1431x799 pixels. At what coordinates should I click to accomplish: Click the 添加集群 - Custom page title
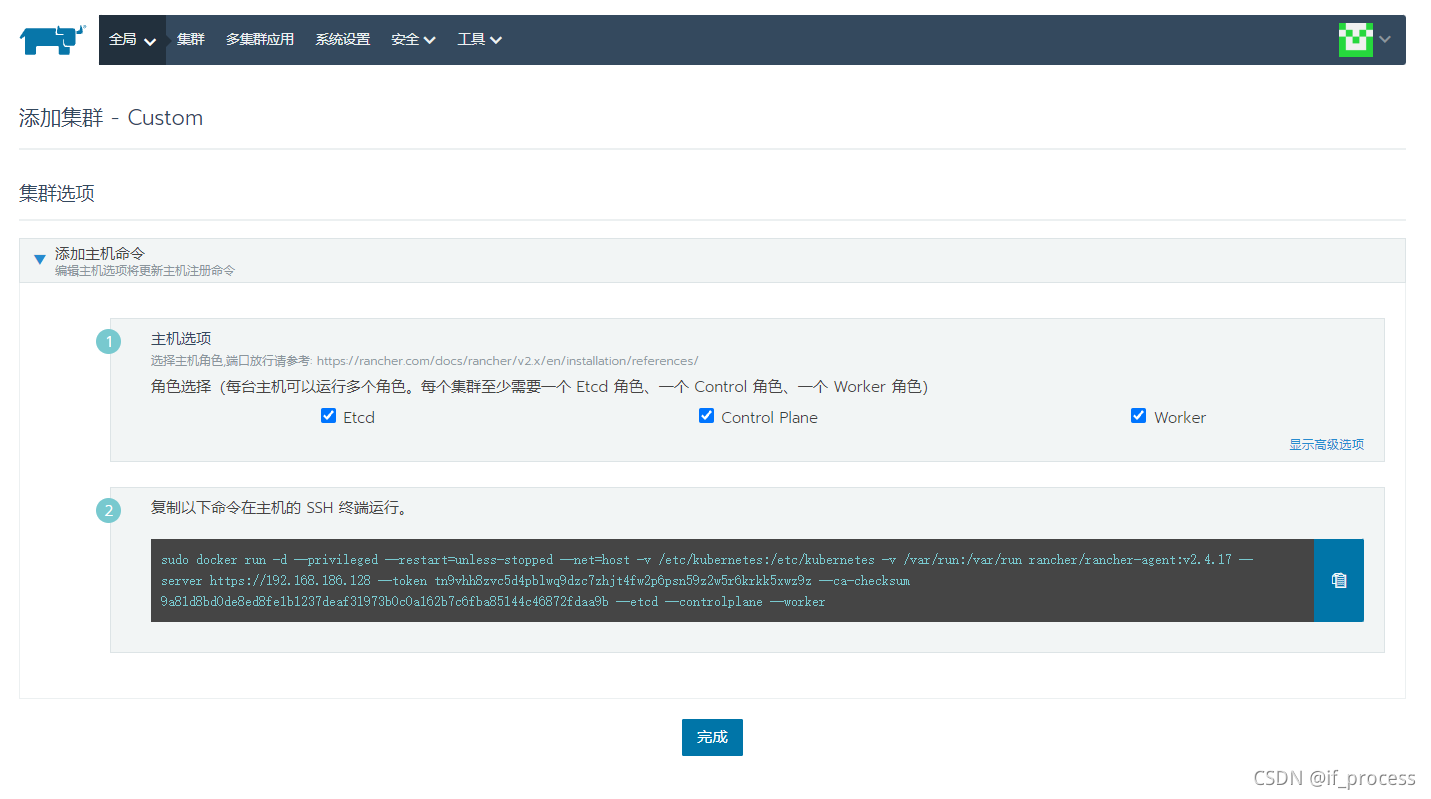pyautogui.click(x=111, y=118)
